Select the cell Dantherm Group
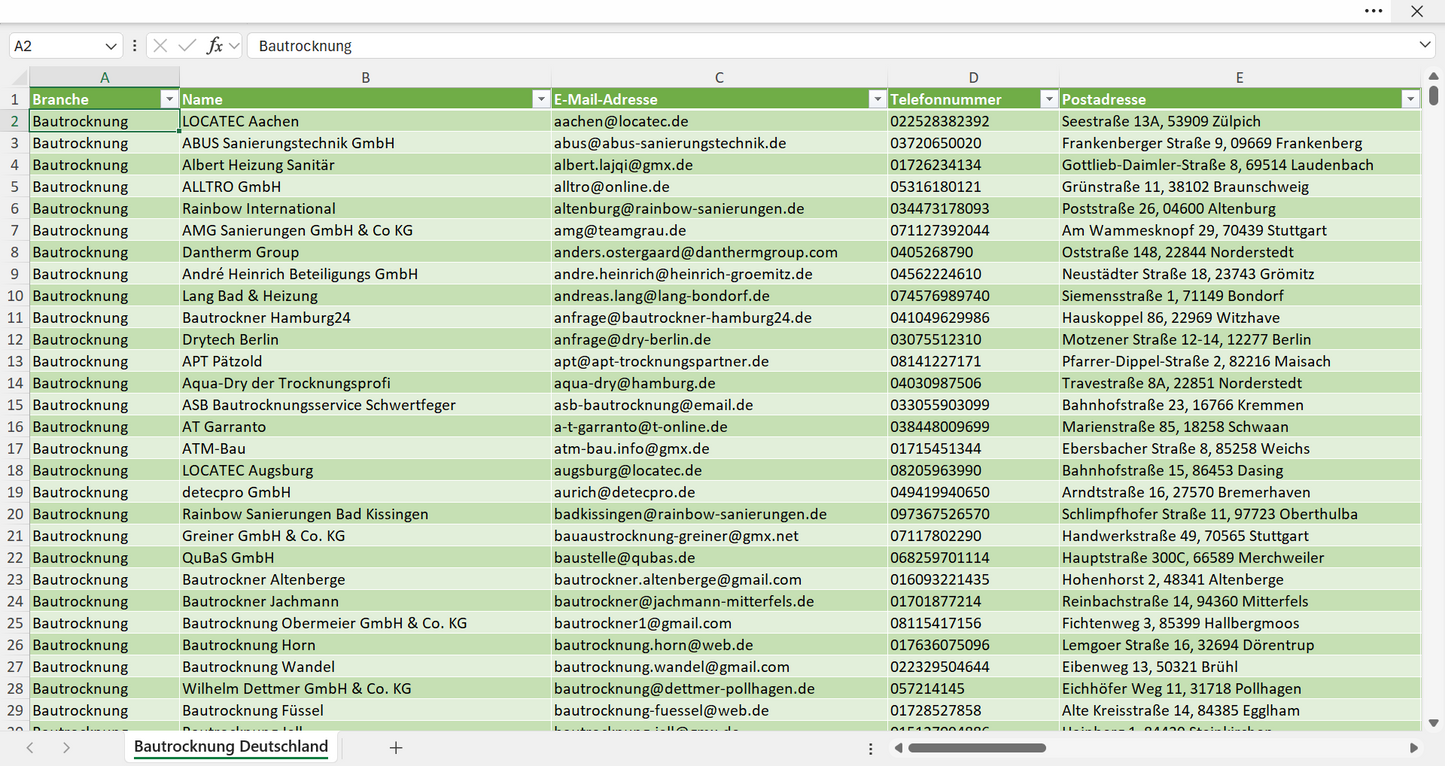This screenshot has width=1445, height=766. coord(366,252)
